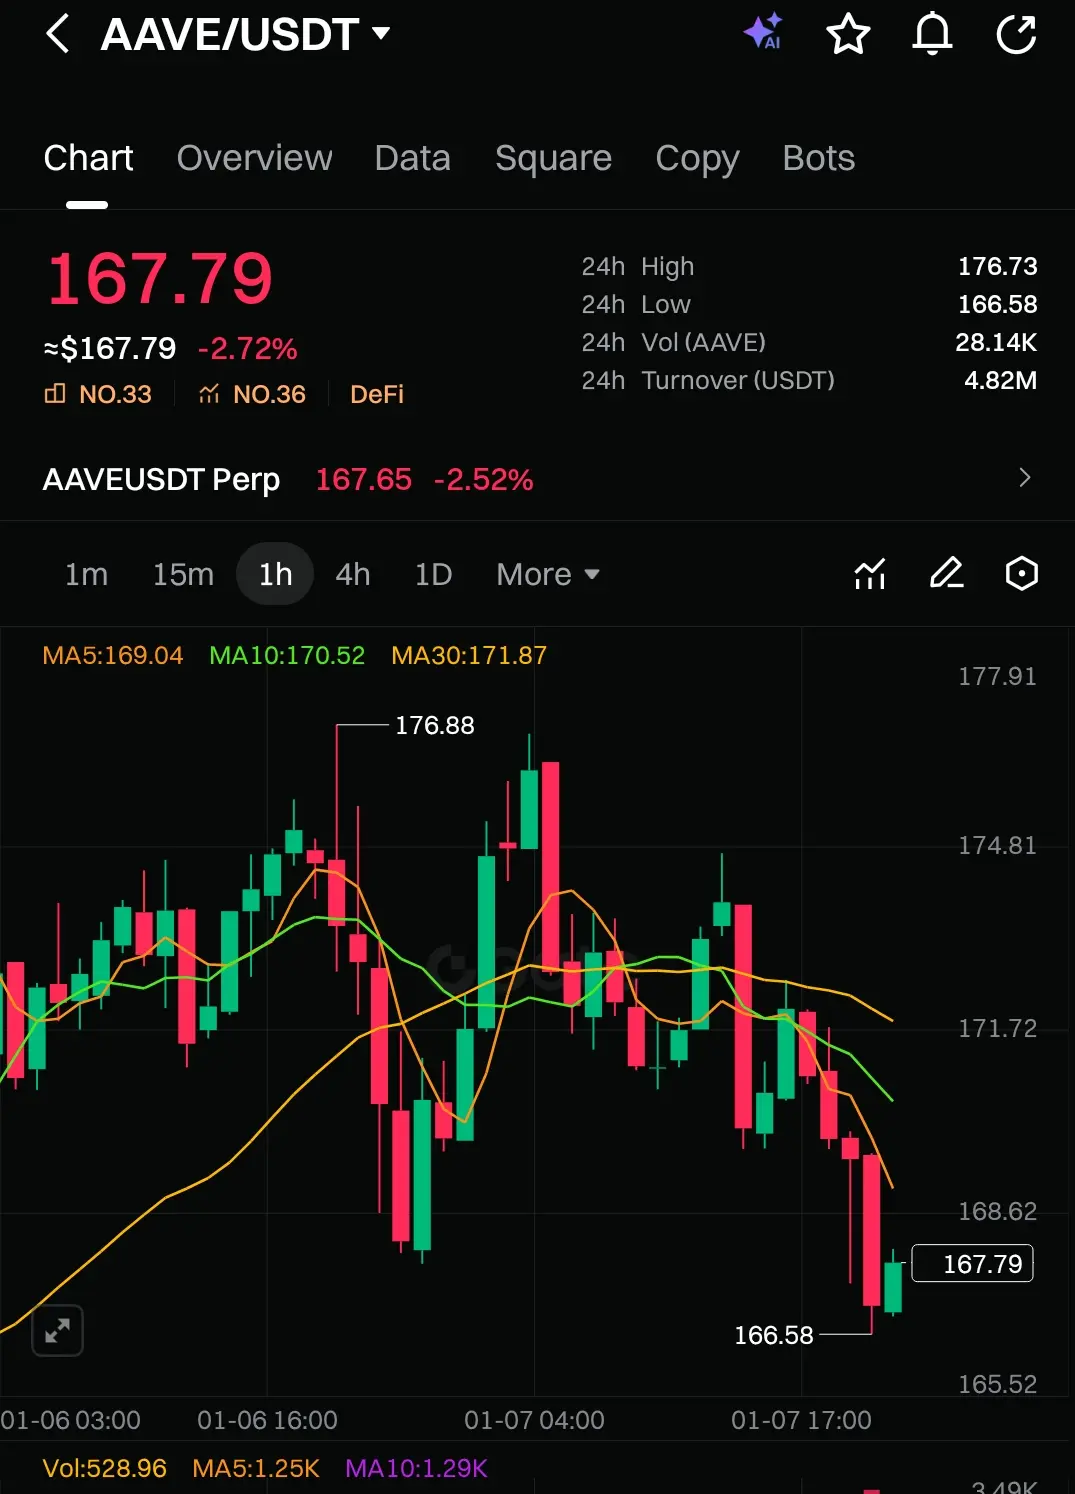Screen dimensions: 1075x1494
Task: Tap the Vol:528.96 volume label
Action: [105, 1468]
